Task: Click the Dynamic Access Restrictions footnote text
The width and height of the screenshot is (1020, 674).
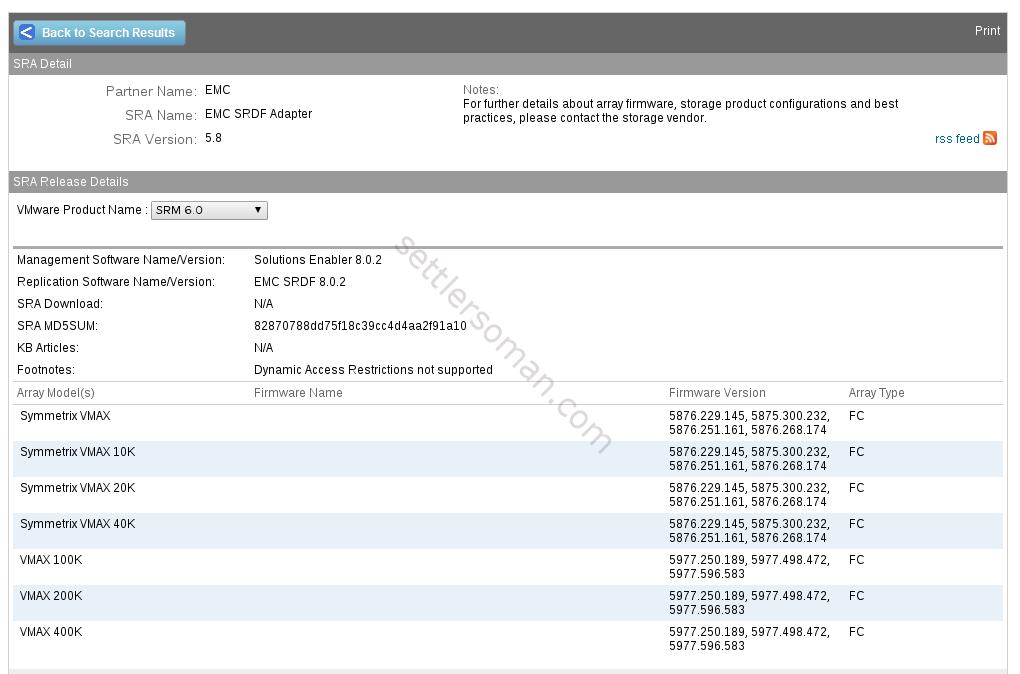Action: 373,370
